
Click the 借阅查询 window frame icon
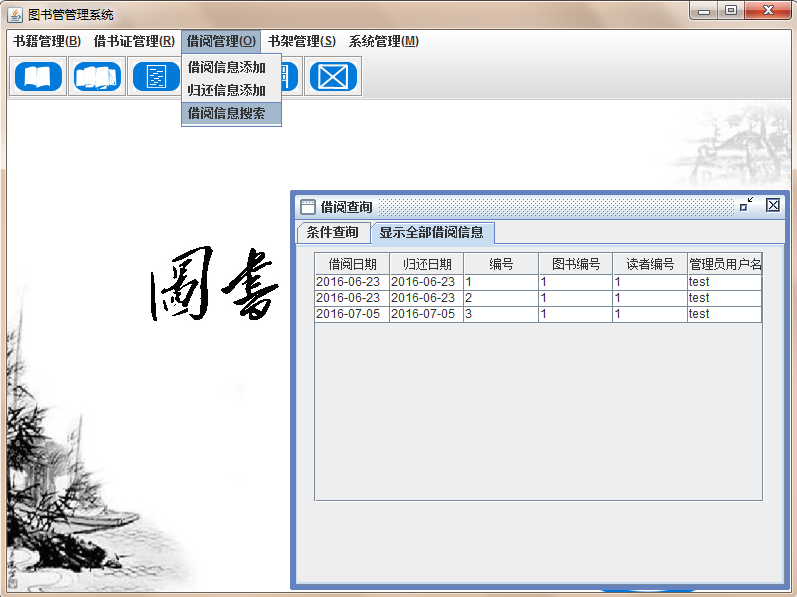[308, 207]
